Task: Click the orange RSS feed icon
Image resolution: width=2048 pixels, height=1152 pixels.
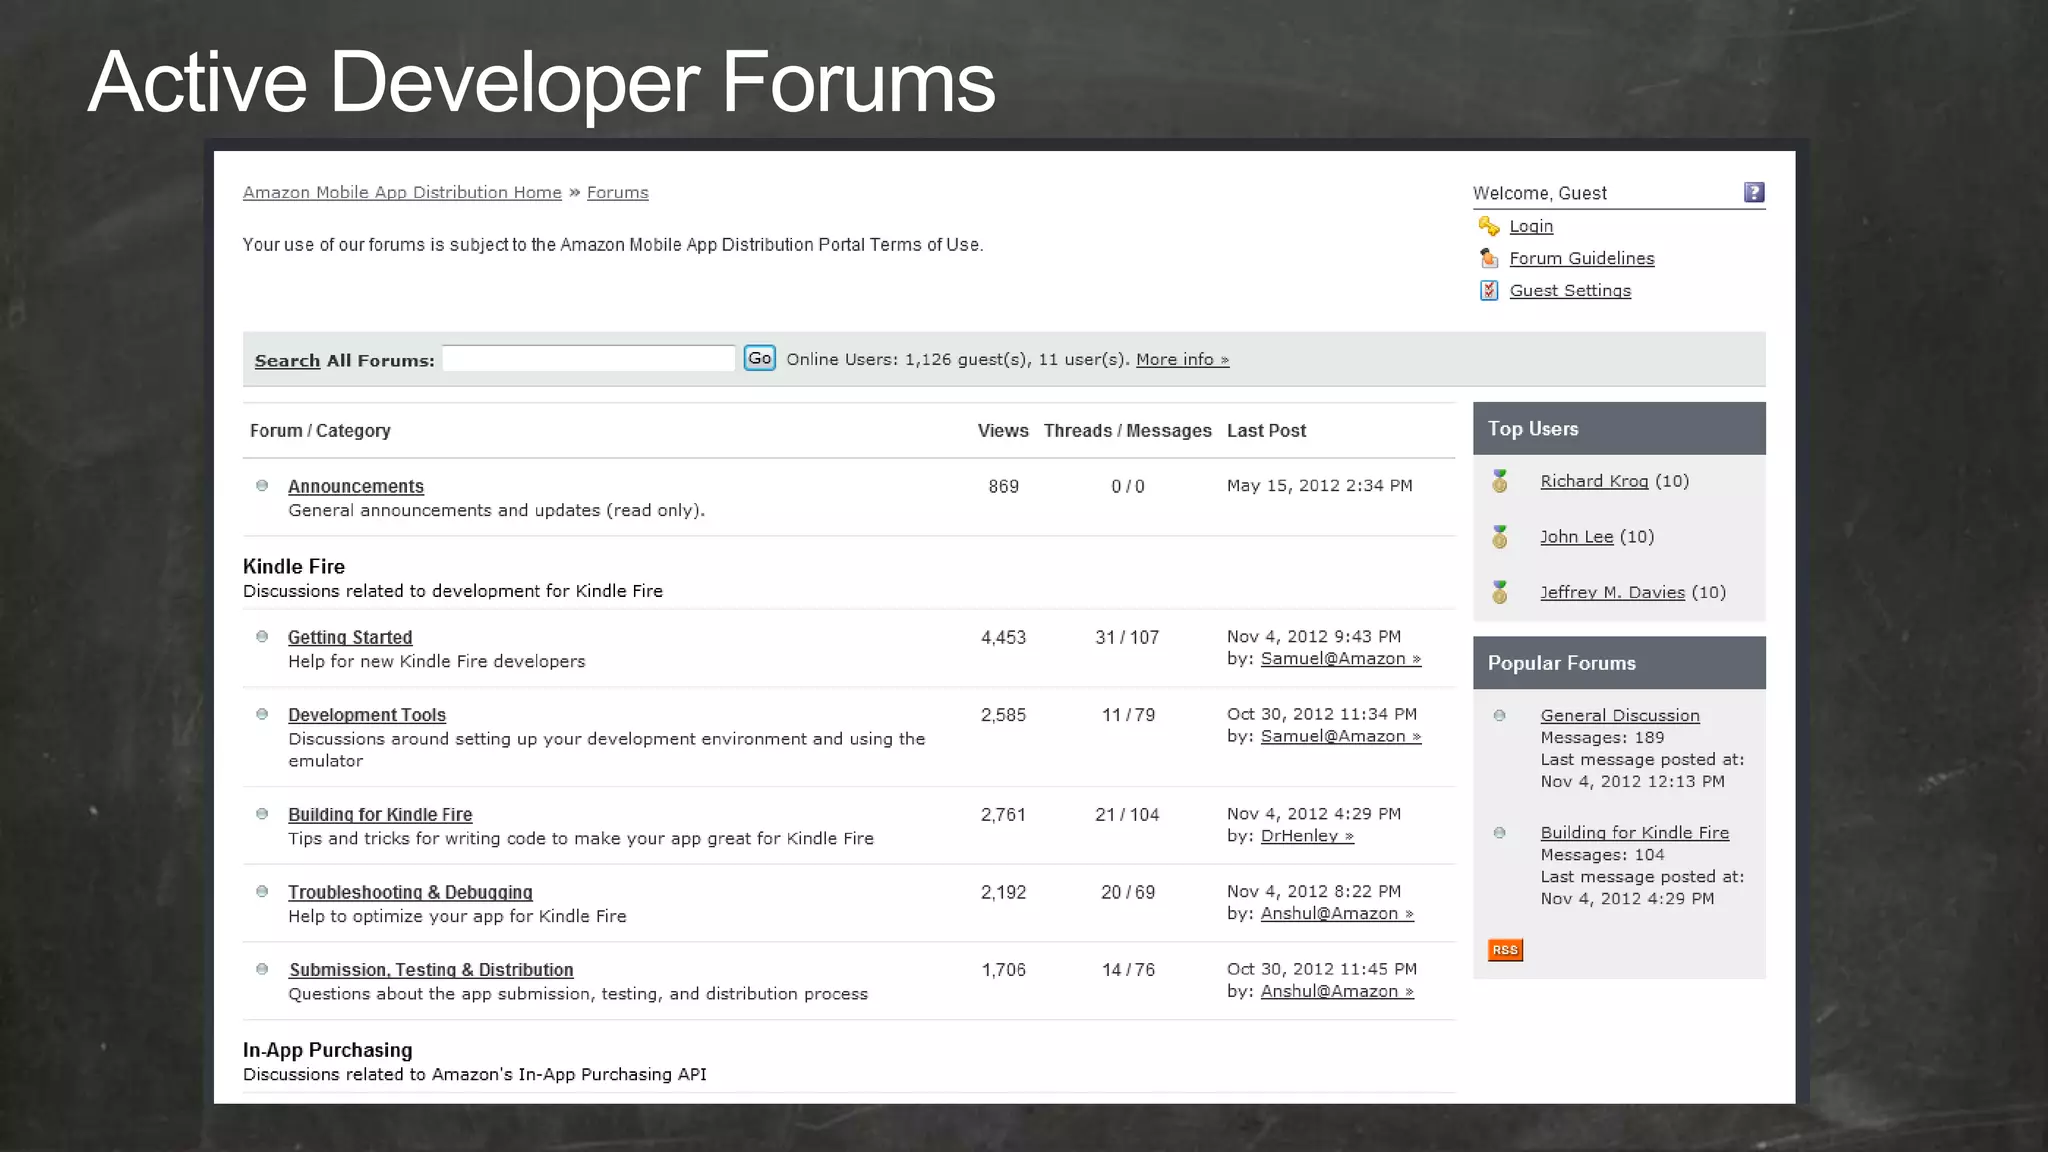Action: click(x=1505, y=950)
